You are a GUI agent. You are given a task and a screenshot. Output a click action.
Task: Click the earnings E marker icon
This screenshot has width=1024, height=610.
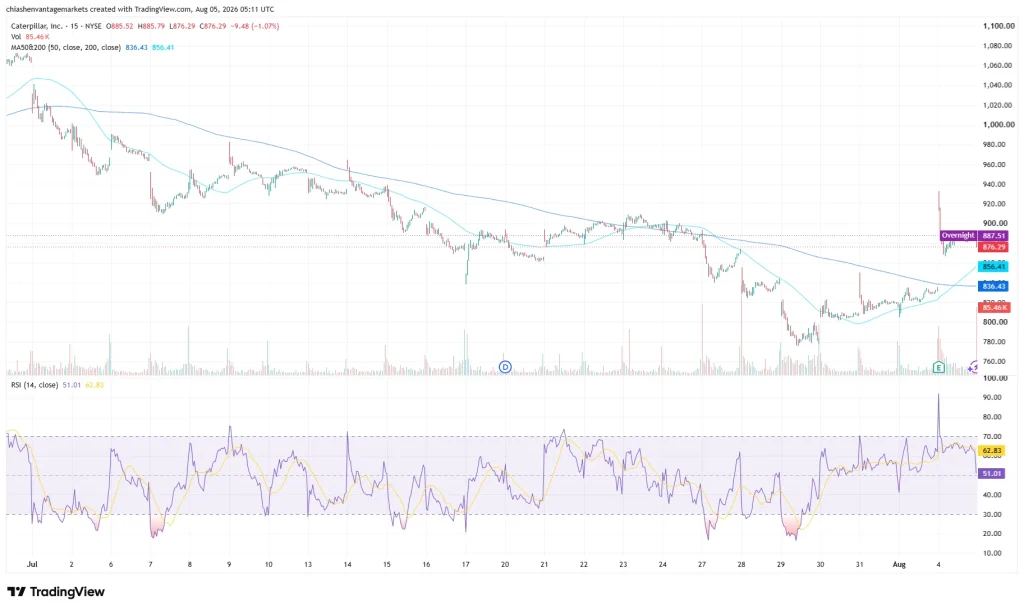938,367
